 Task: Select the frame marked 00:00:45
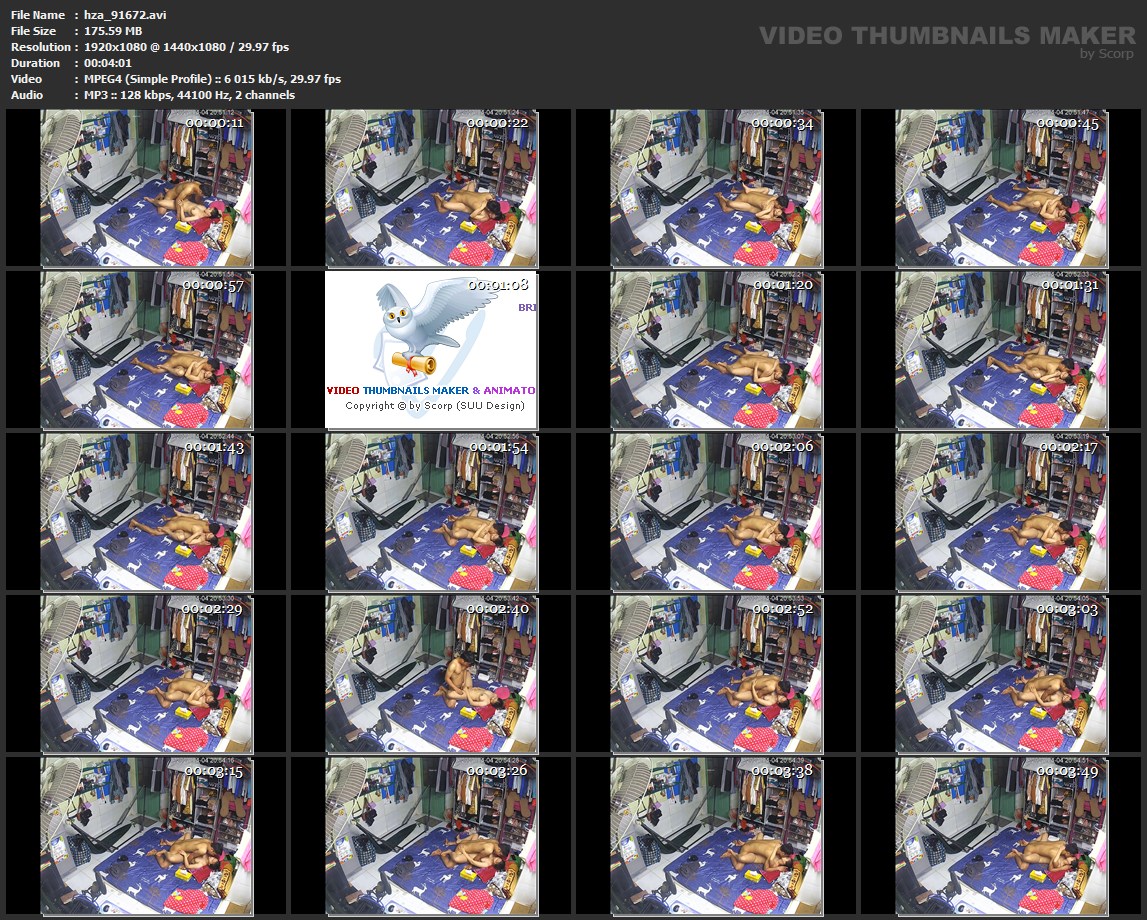pos(1001,188)
